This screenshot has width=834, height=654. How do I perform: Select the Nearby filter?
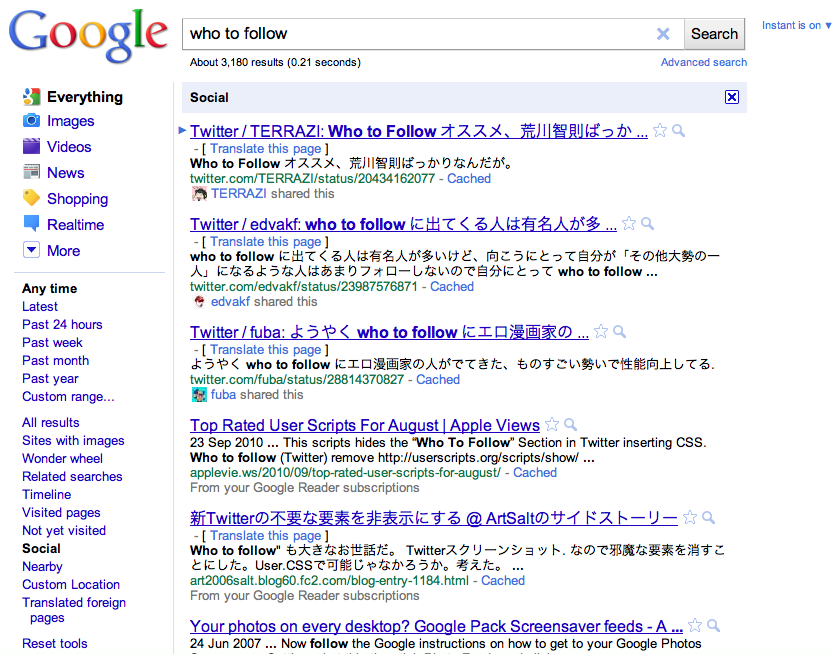click(x=42, y=566)
